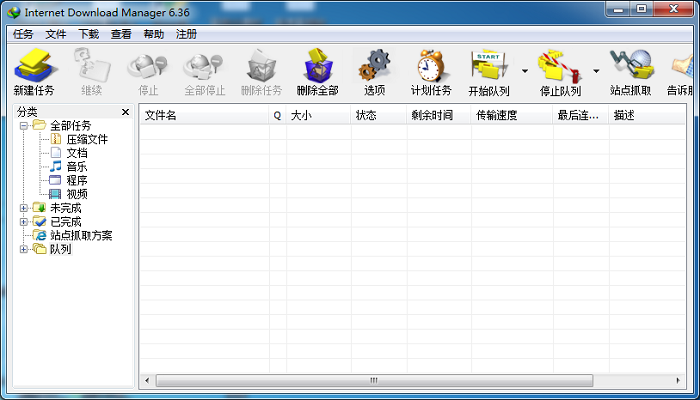This screenshot has width=700, height=400.
Task: Open the 任务 menu
Action: pyautogui.click(x=23, y=34)
